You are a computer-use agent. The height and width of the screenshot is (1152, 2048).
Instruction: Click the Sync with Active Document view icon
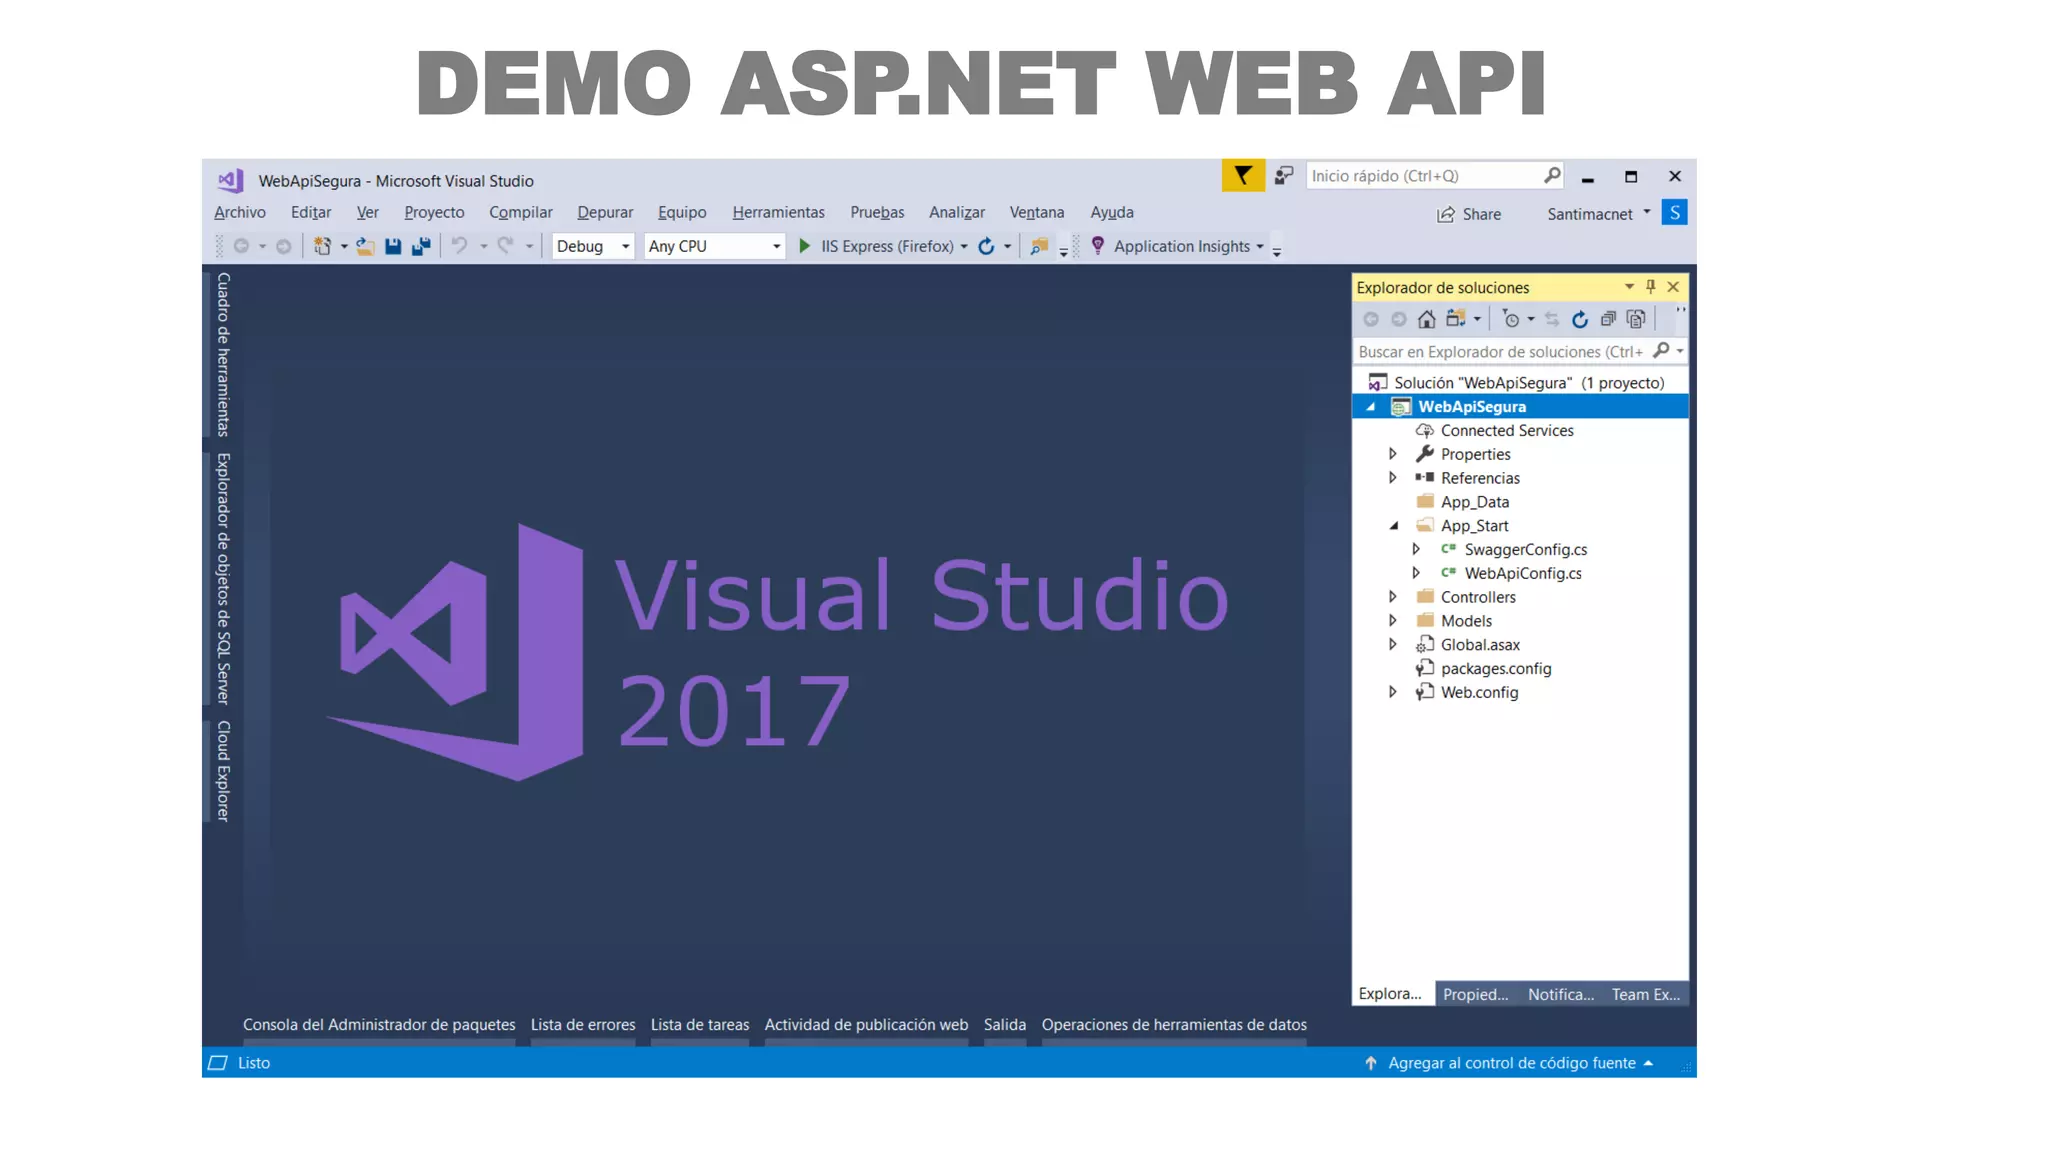tap(1552, 319)
